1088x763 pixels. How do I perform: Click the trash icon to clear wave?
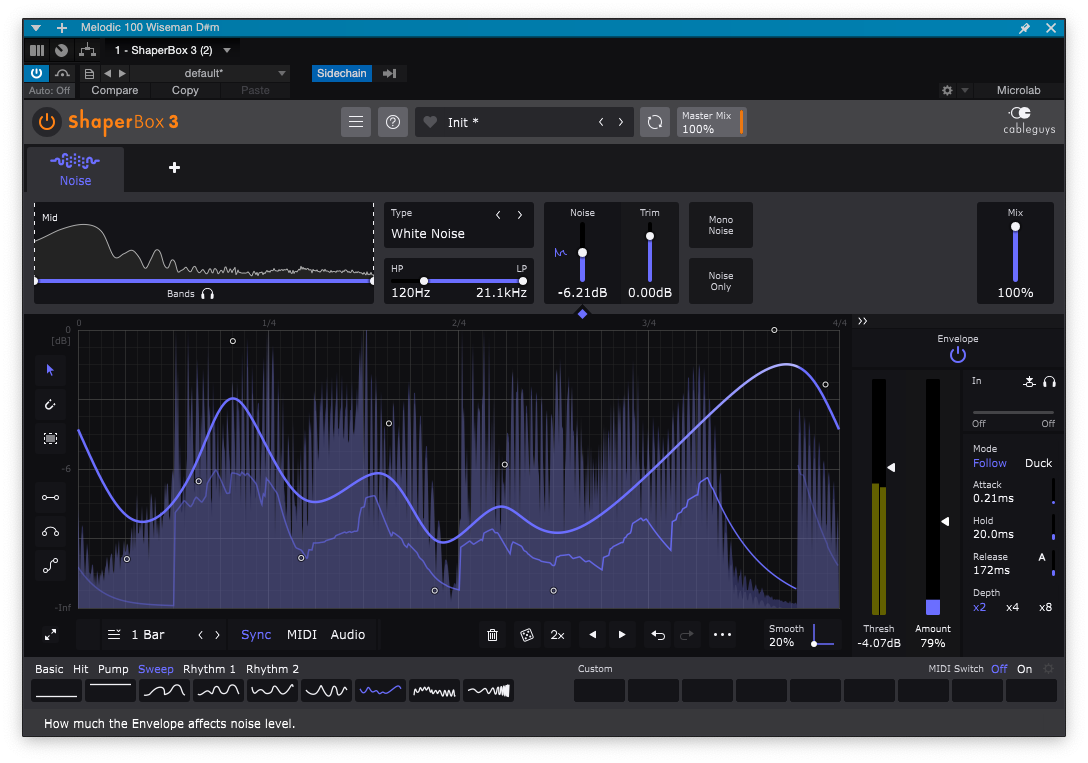click(x=493, y=635)
